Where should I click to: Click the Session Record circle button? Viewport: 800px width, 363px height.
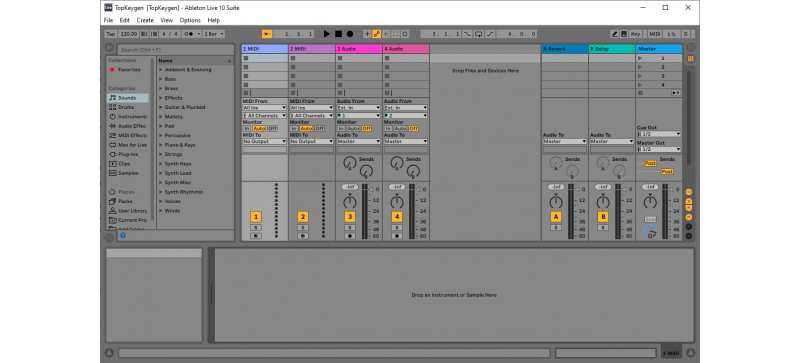[405, 34]
